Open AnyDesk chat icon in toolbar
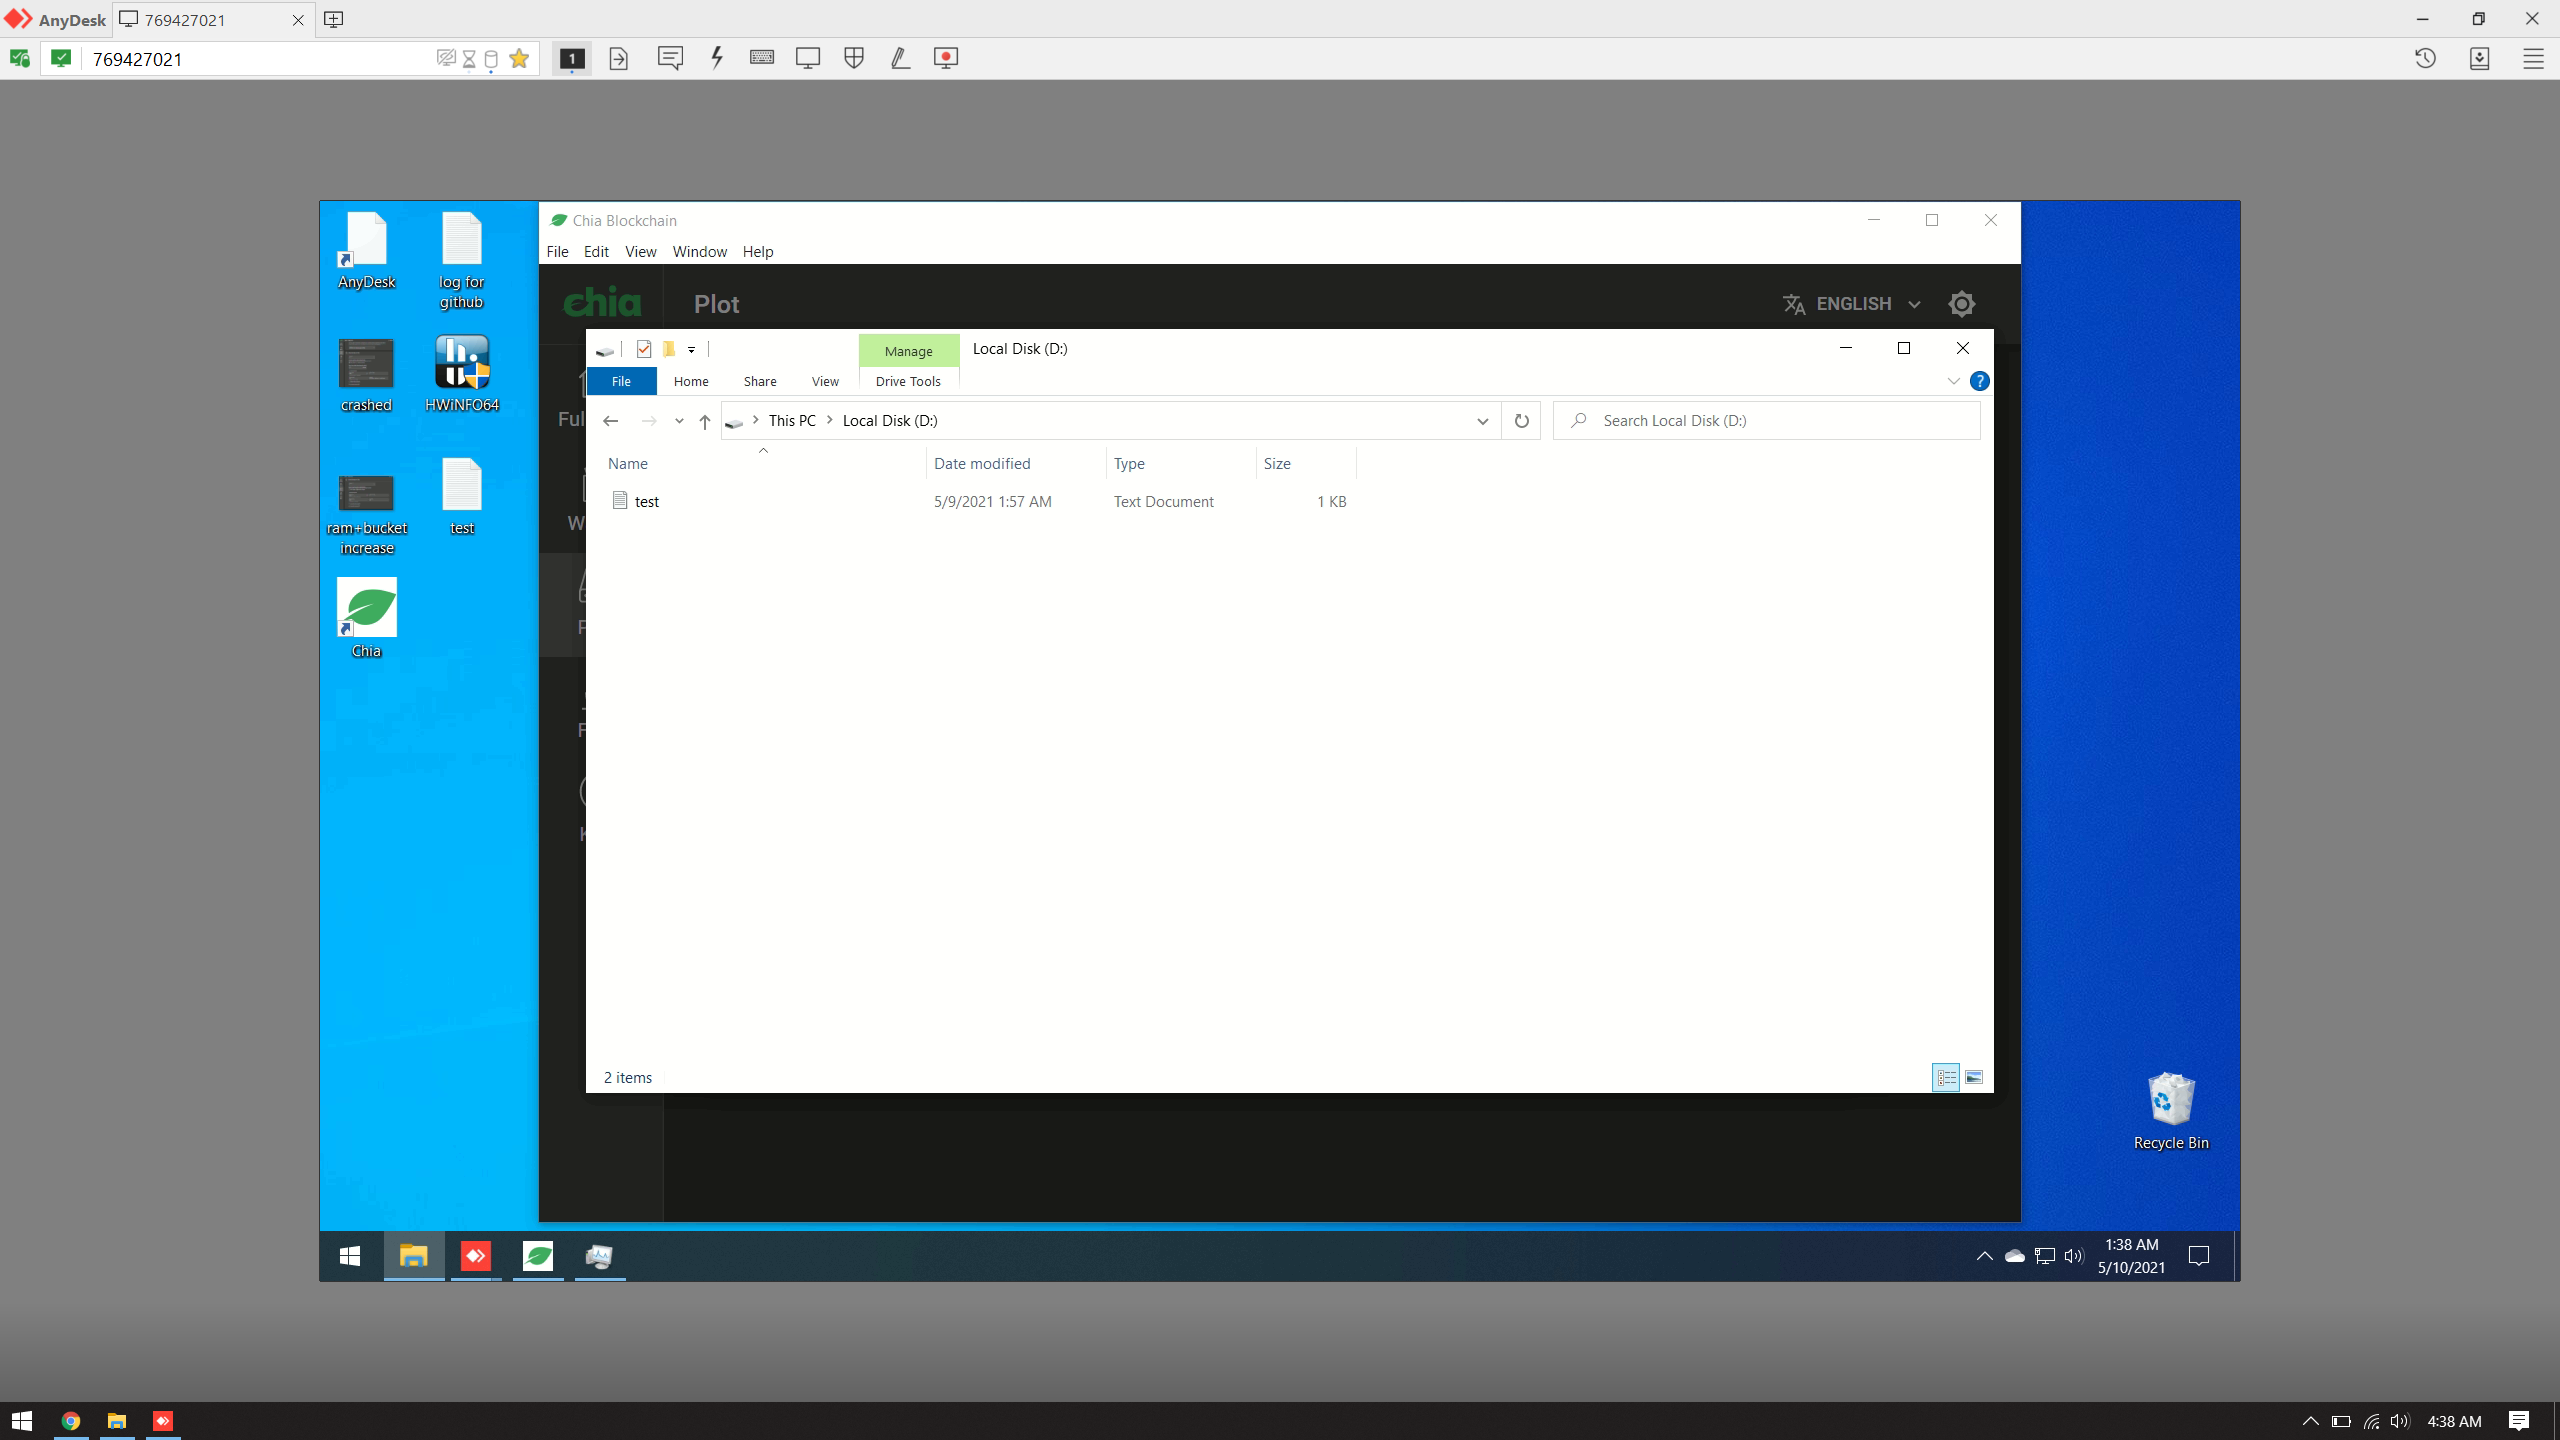The width and height of the screenshot is (2560, 1440). pos(670,58)
